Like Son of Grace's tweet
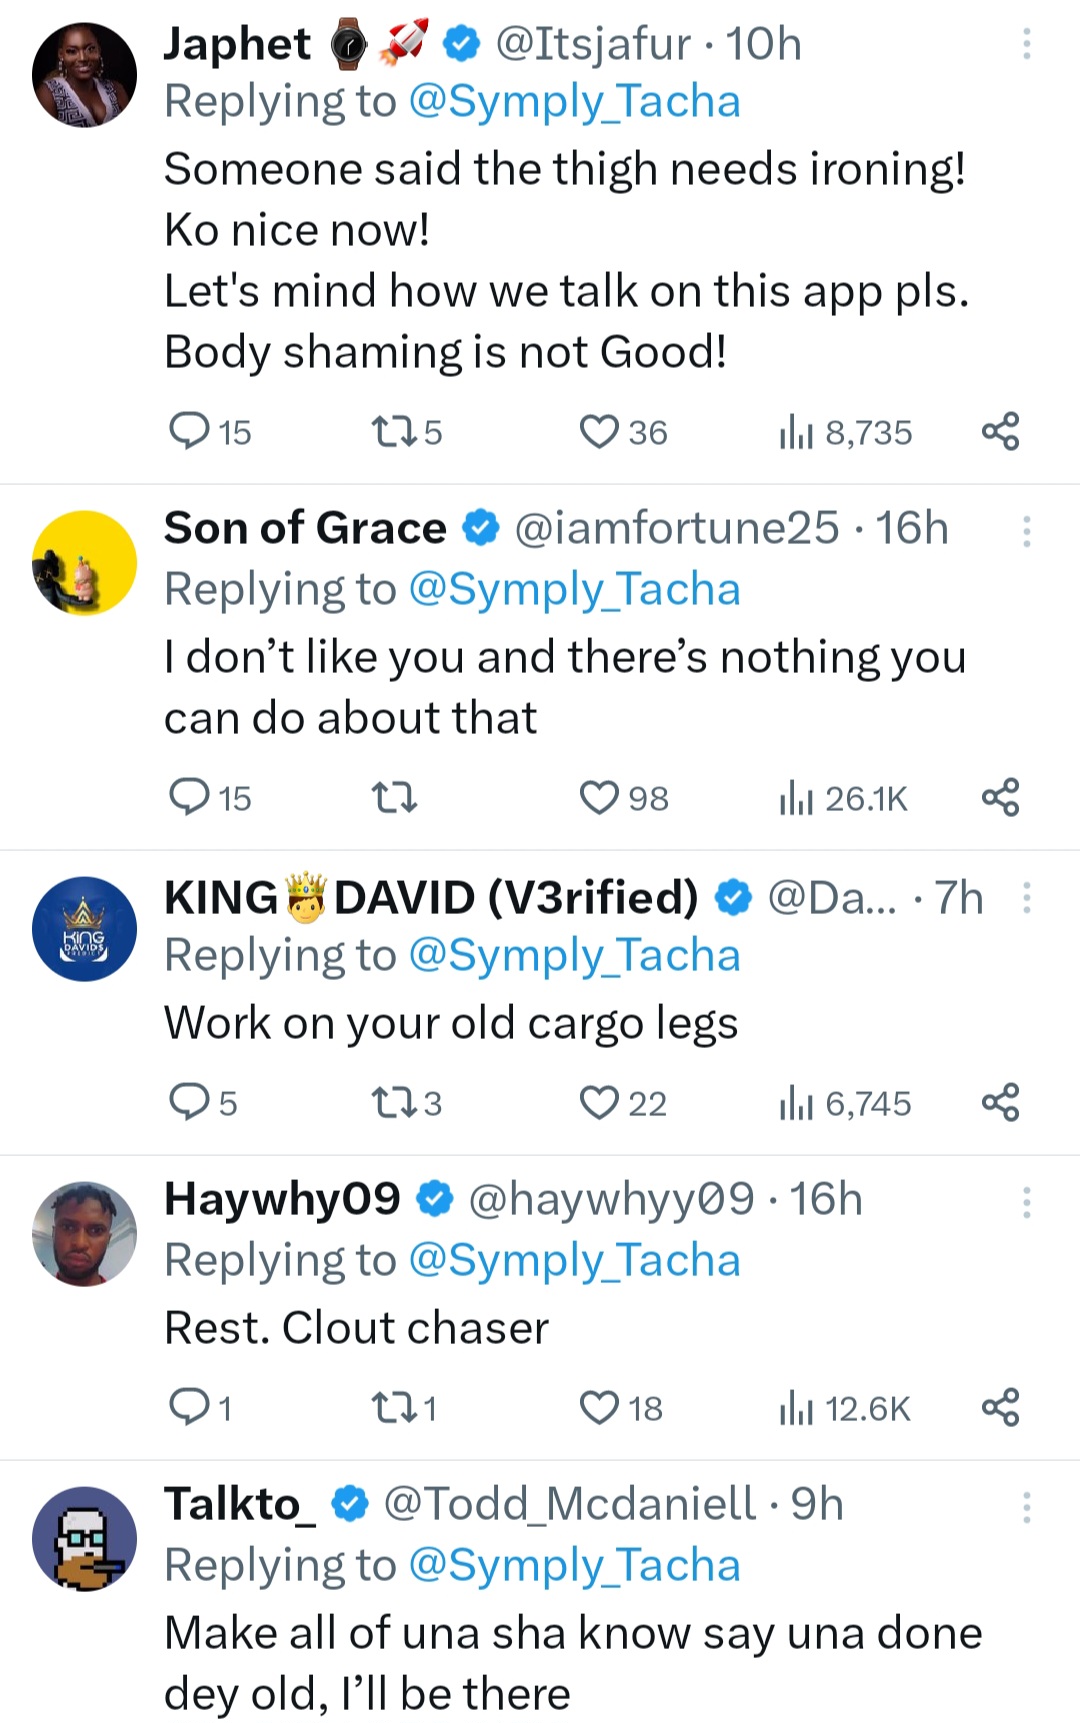This screenshot has width=1080, height=1723. pyautogui.click(x=599, y=798)
